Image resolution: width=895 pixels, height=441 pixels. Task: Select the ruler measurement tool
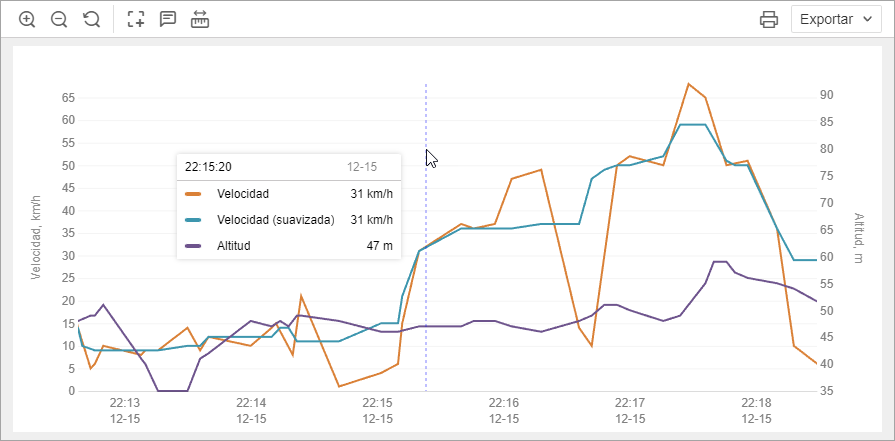200,19
